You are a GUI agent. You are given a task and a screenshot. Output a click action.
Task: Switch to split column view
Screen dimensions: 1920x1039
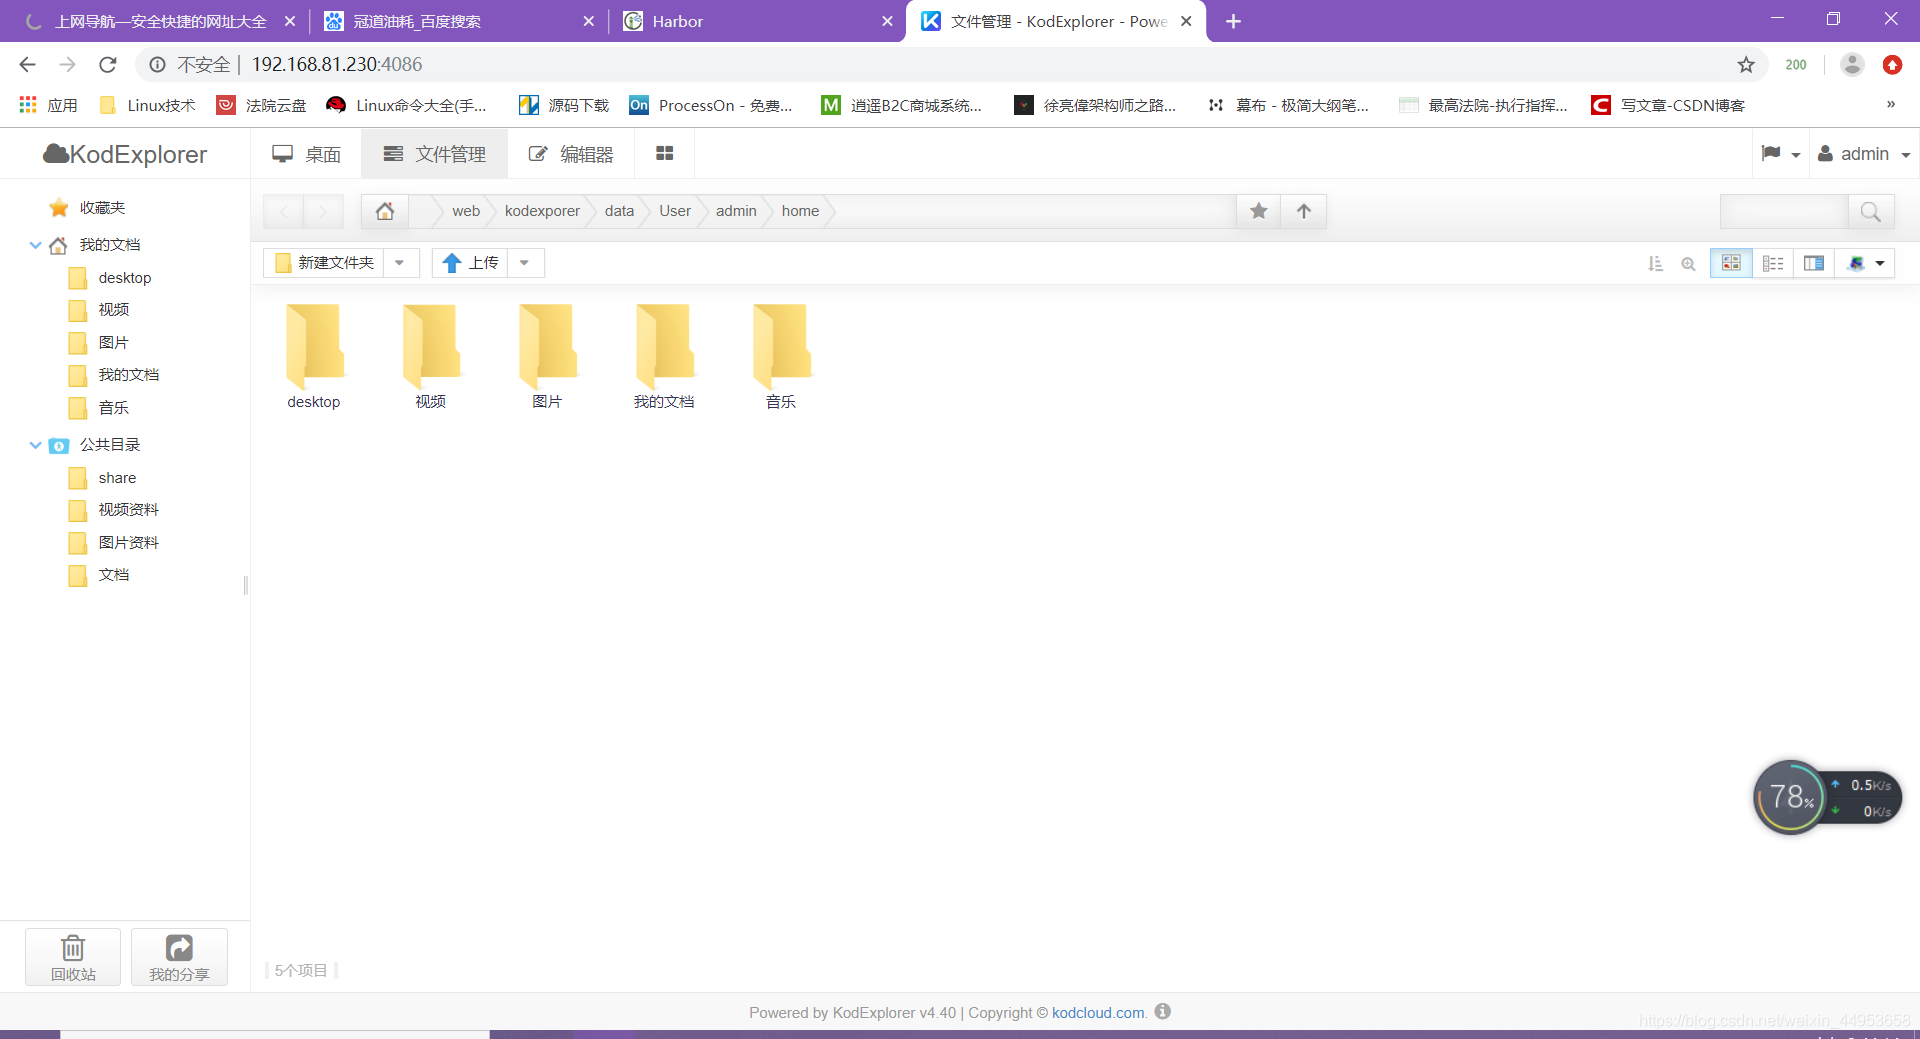pos(1814,263)
